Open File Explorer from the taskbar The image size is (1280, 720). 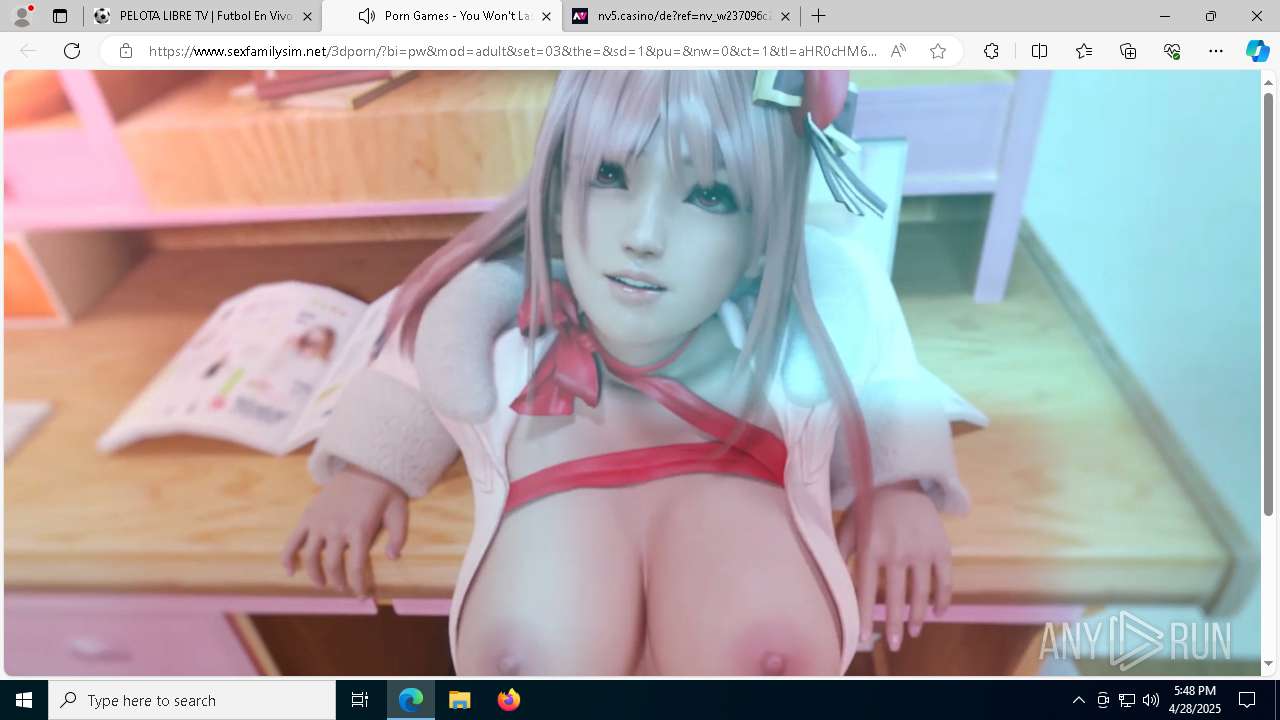coord(459,700)
